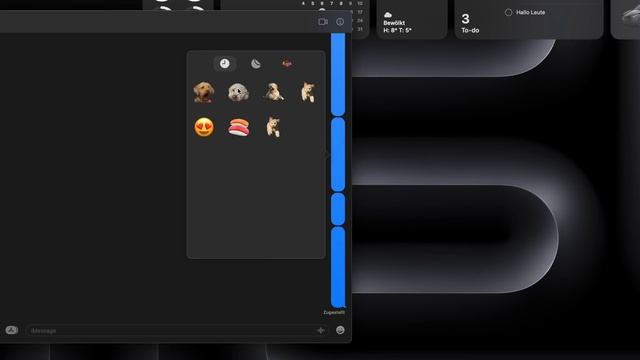Viewport: 640px width, 360px height.
Task: Select the gray fluffy dog face sticker
Action: tap(238, 92)
